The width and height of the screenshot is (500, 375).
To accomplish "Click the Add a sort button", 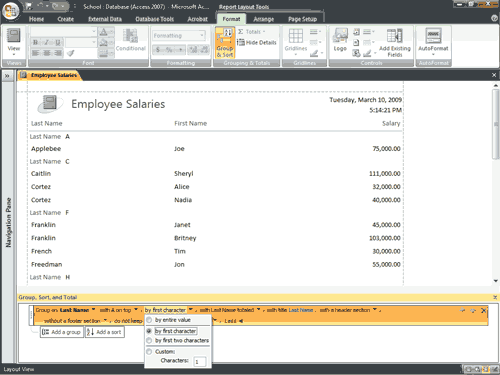I will pos(105,332).
